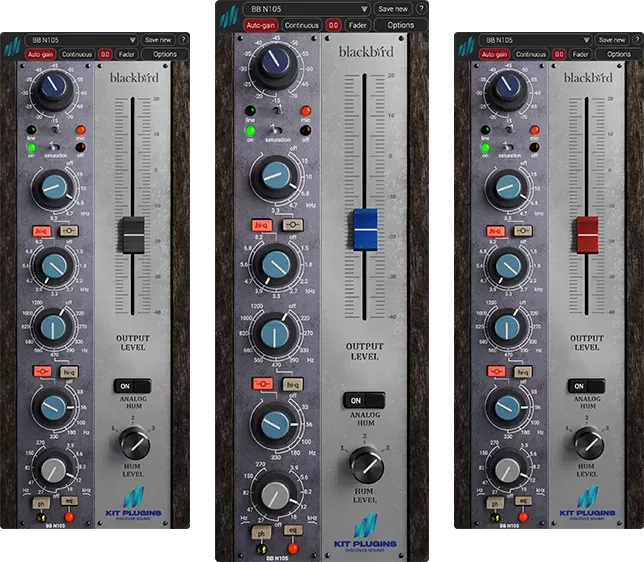Toggle lower hi-q button in the right plugin
644x562 pixels.
coord(523,372)
